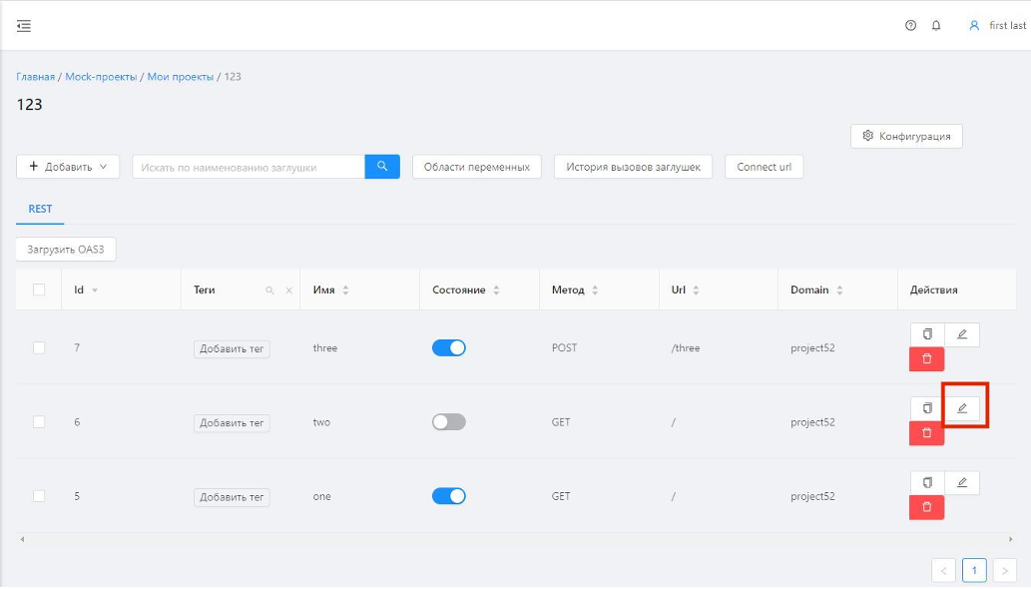Open Id column sort dropdown arrow
Viewport: 1031px width, 589px height.
[95, 291]
